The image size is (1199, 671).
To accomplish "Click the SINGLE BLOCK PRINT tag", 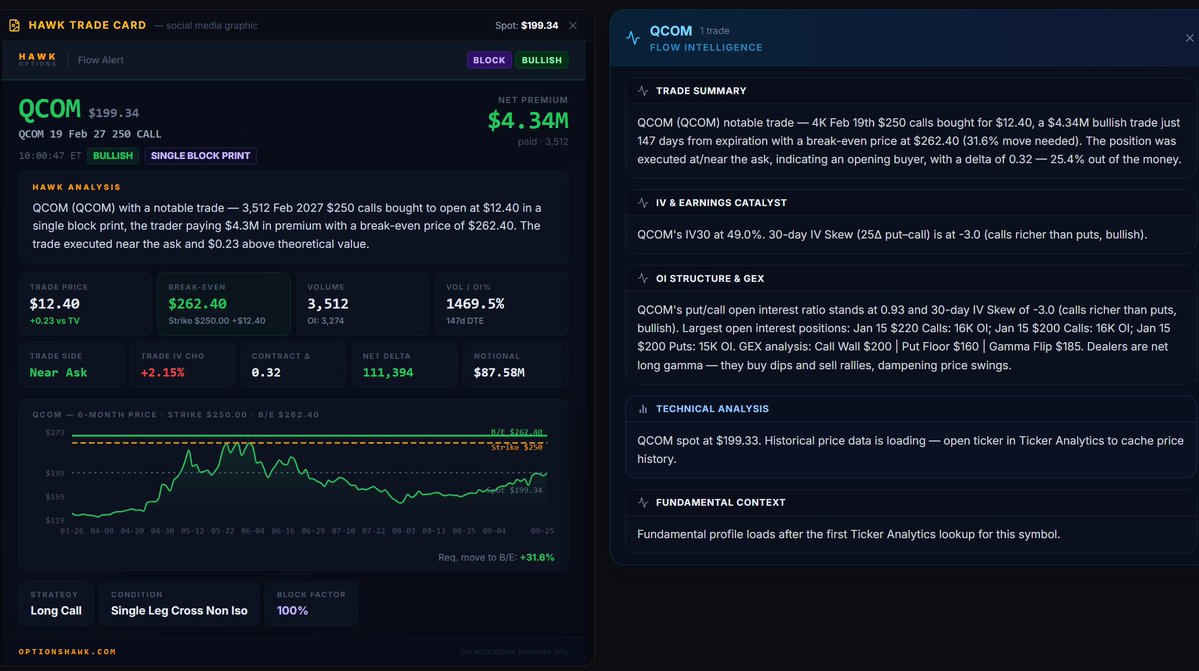I will pos(200,155).
